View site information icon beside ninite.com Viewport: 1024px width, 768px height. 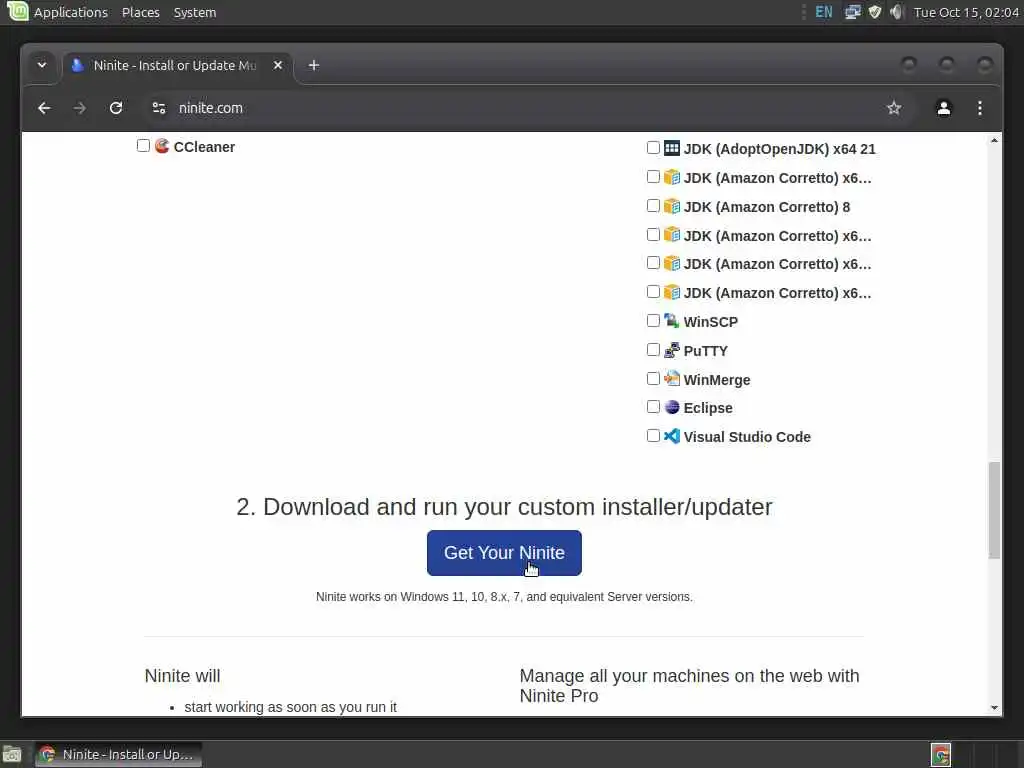(159, 108)
